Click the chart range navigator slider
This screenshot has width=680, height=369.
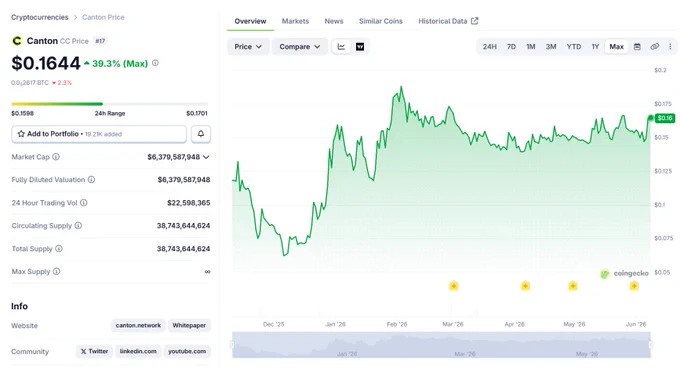(x=441, y=345)
